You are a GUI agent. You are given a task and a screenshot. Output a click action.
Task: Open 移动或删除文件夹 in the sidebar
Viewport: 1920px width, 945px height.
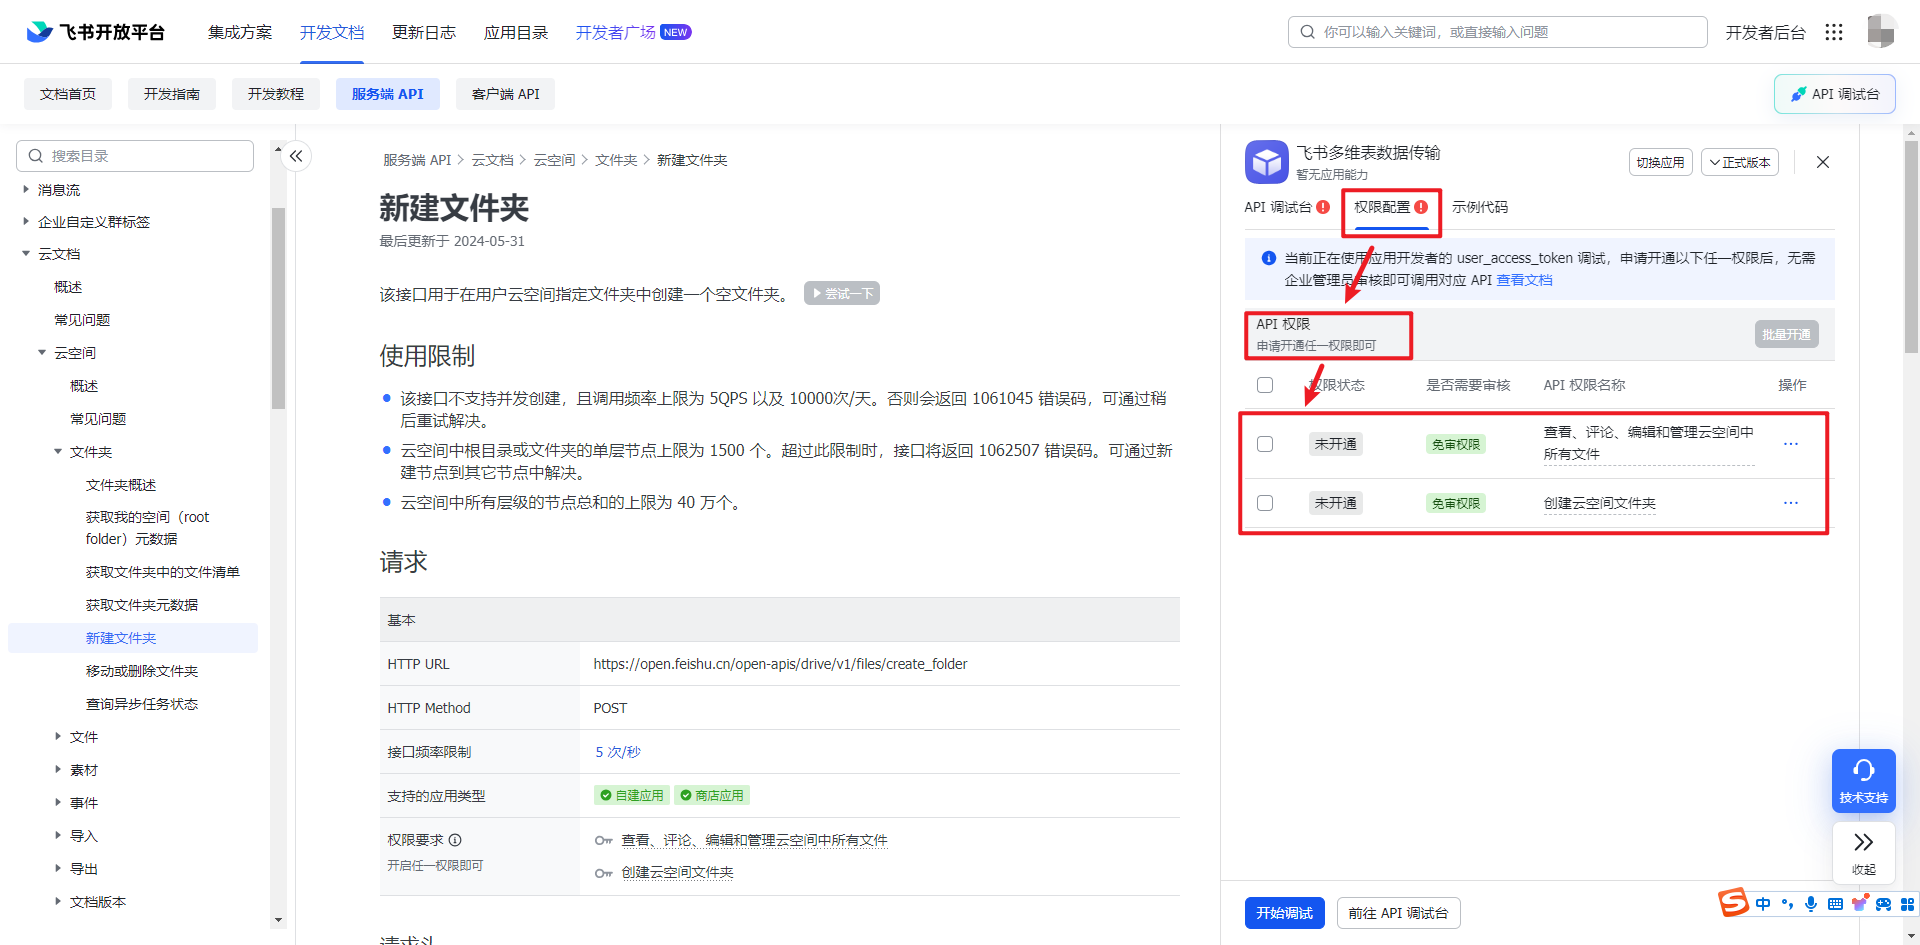pyautogui.click(x=142, y=671)
